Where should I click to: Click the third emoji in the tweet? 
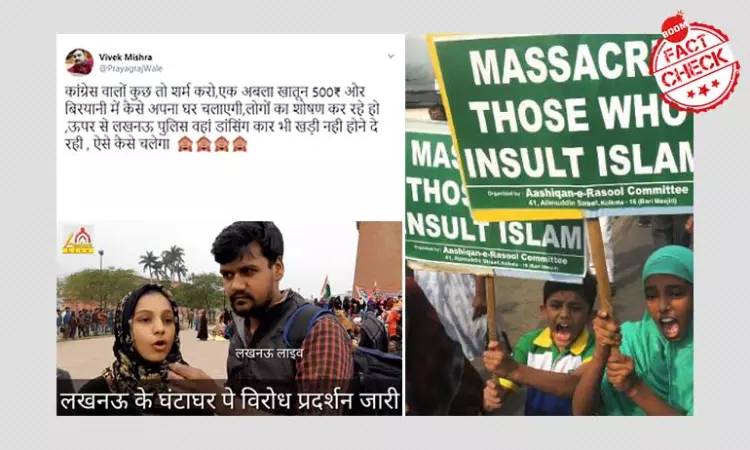click(x=221, y=144)
